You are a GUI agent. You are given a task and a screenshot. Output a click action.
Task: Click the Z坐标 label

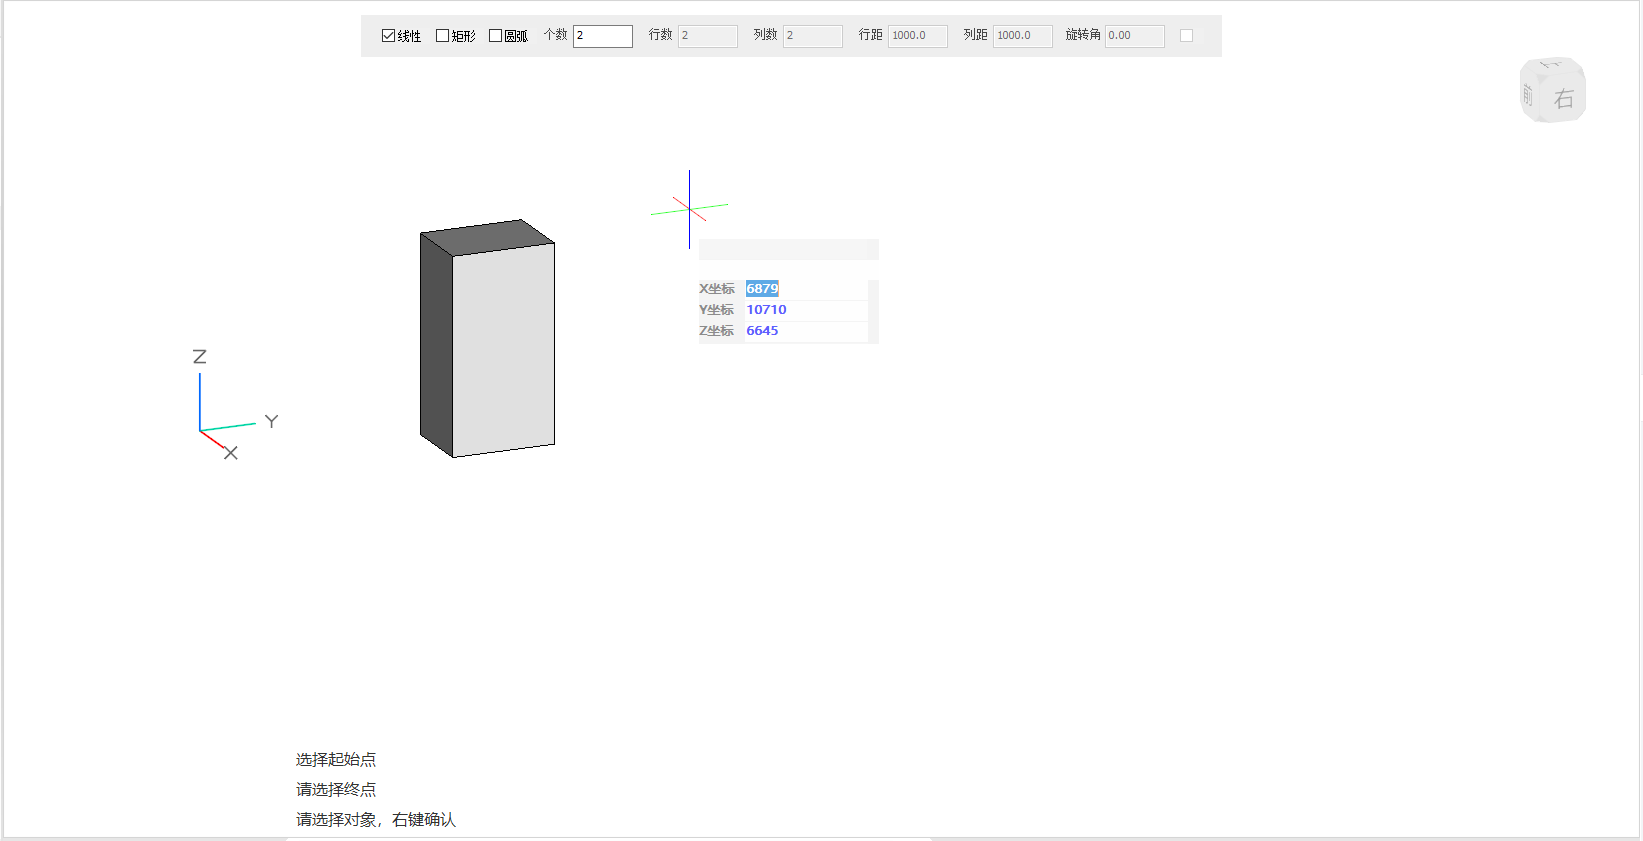pos(716,331)
